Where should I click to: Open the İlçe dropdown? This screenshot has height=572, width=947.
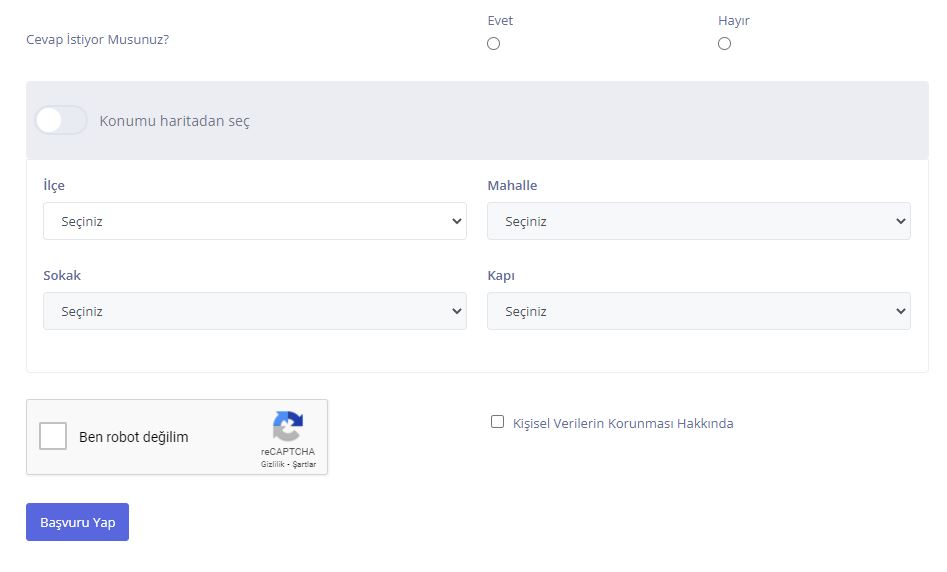tap(254, 222)
